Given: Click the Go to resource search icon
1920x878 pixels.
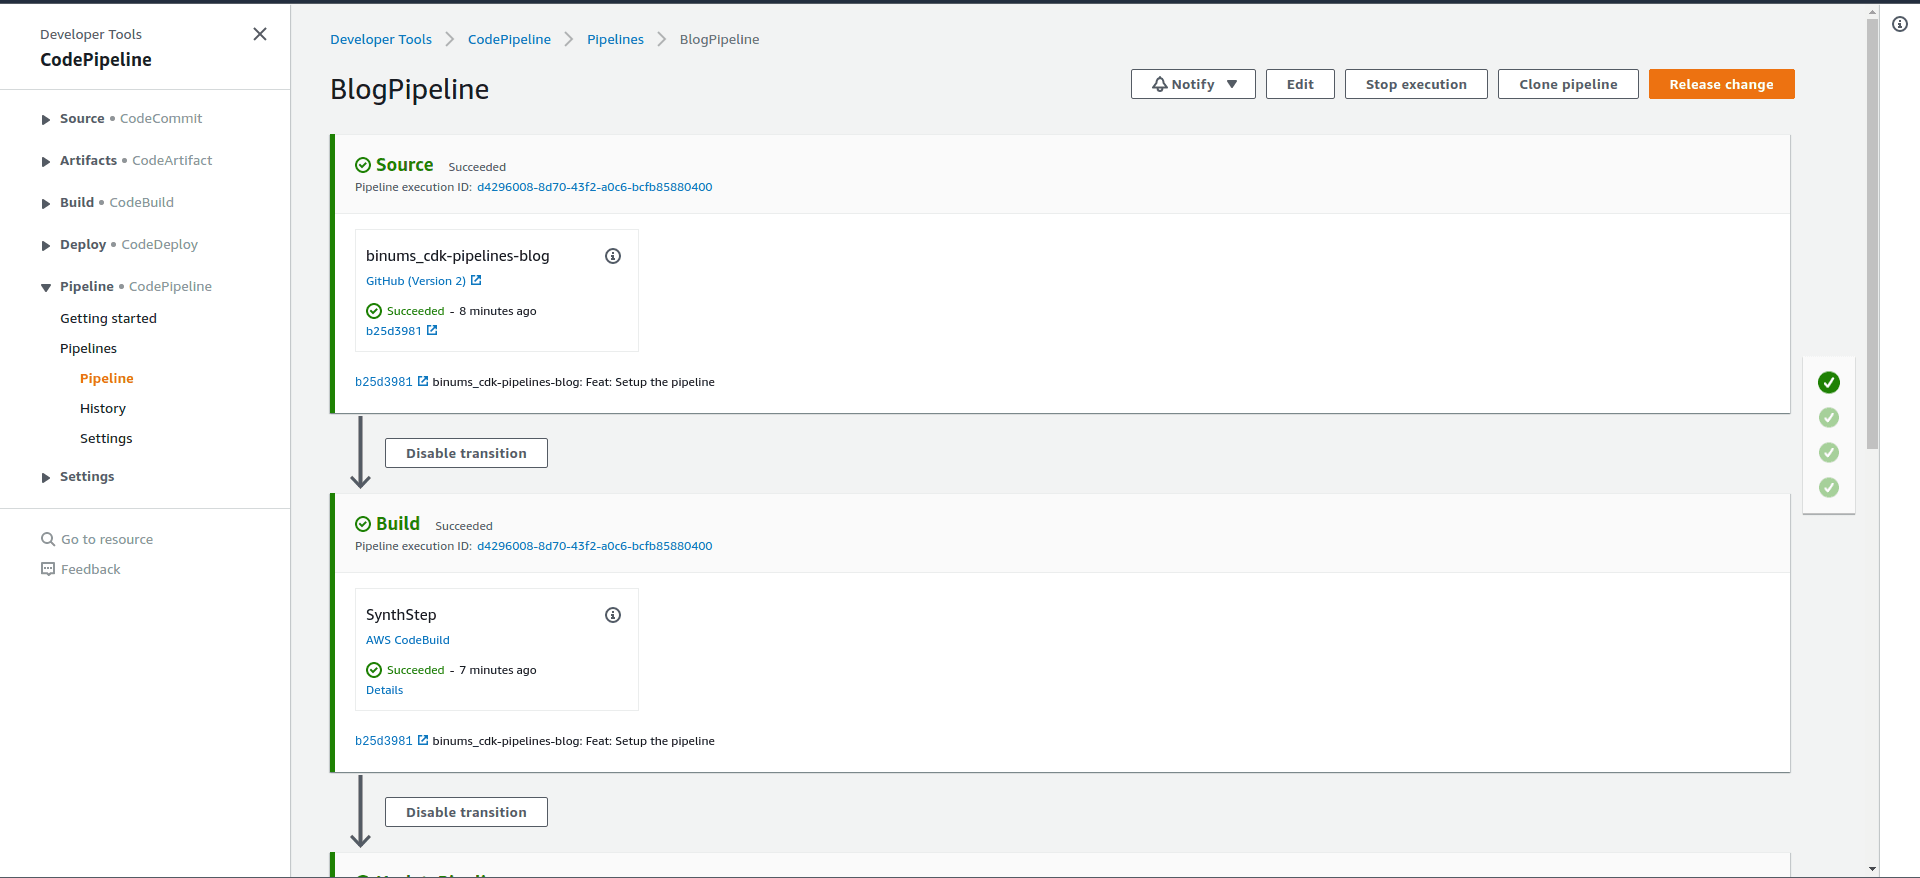Looking at the screenshot, I should click(48, 539).
